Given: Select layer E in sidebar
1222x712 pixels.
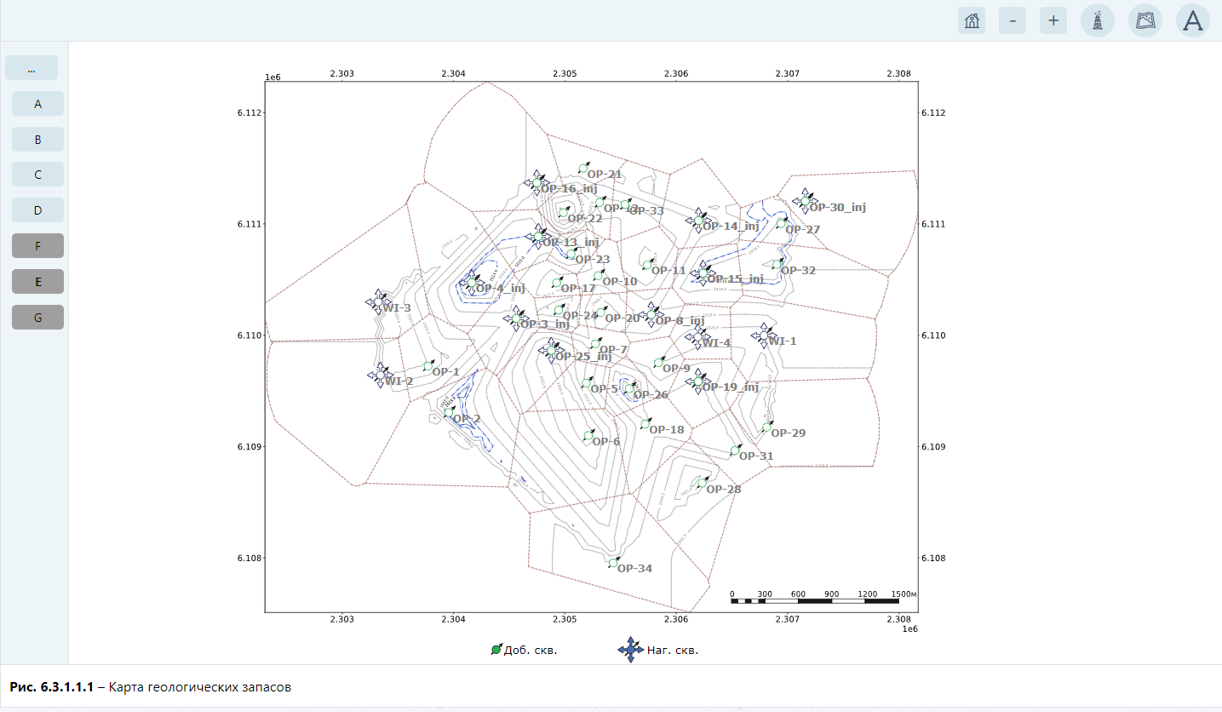Looking at the screenshot, I should click(38, 282).
